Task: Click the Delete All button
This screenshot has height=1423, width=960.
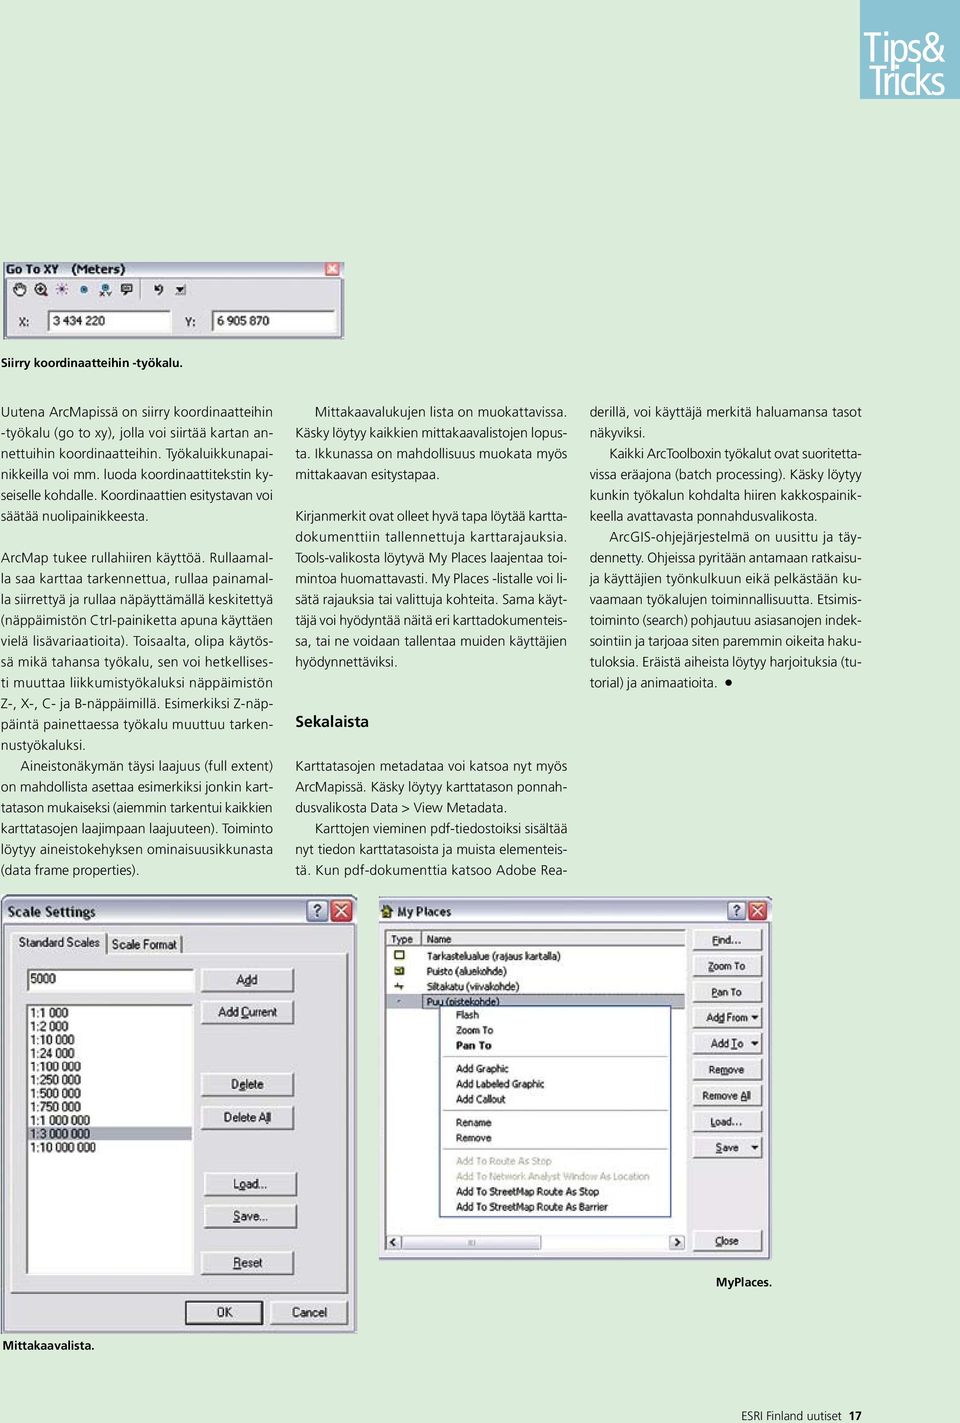Action: coord(247,1118)
